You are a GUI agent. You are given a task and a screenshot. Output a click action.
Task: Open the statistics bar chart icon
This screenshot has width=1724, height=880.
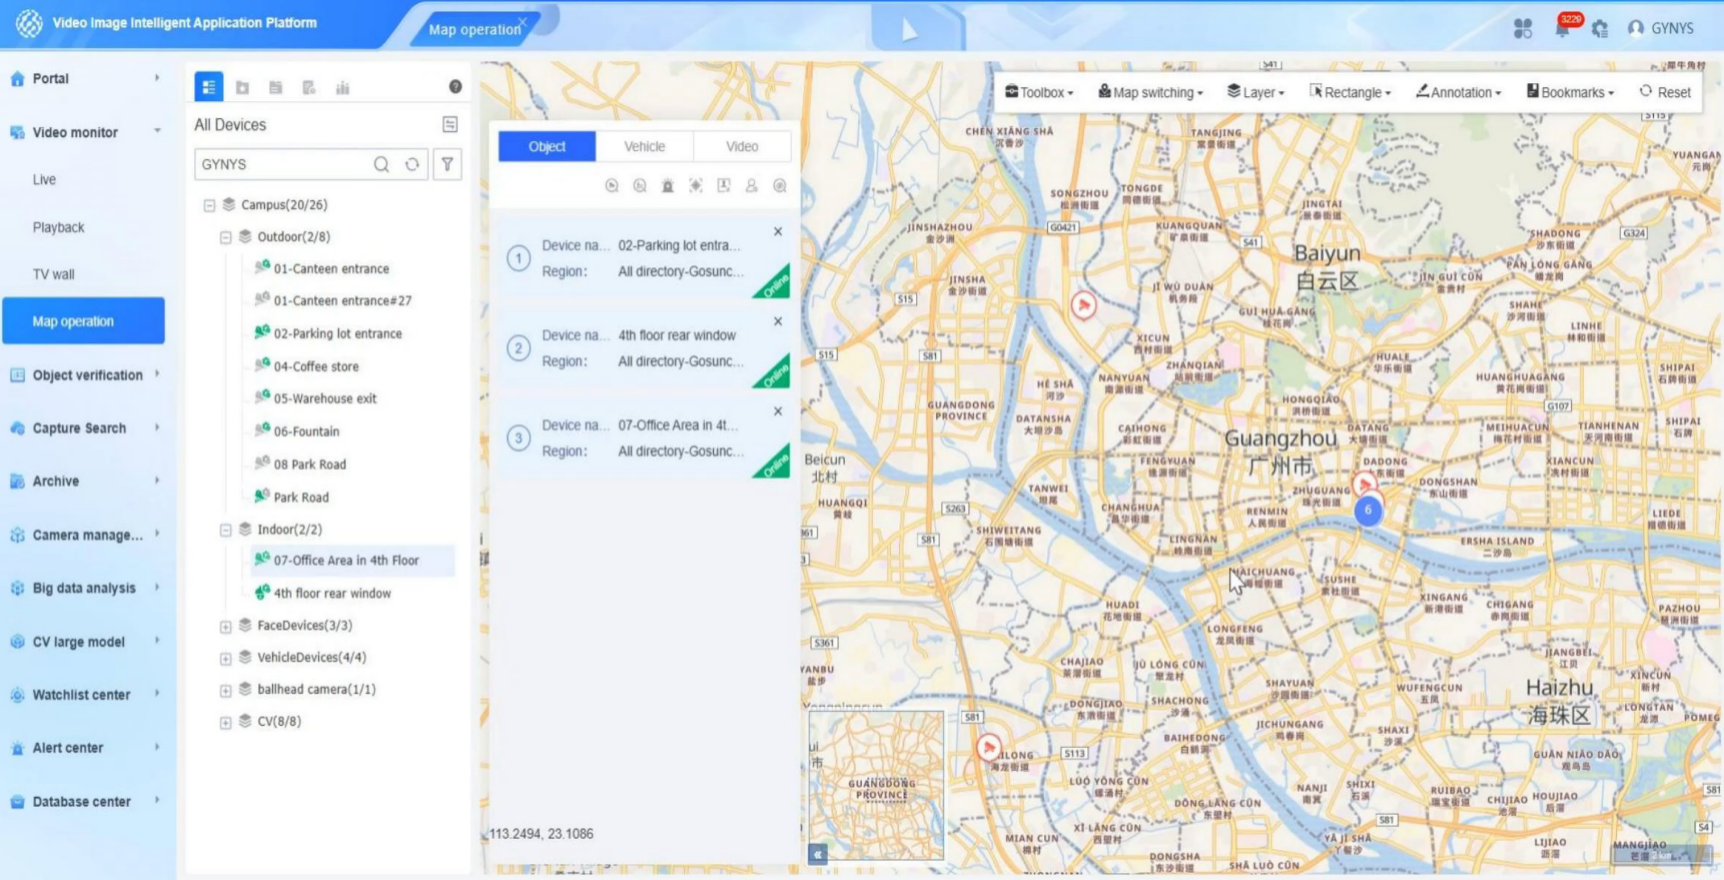[342, 87]
